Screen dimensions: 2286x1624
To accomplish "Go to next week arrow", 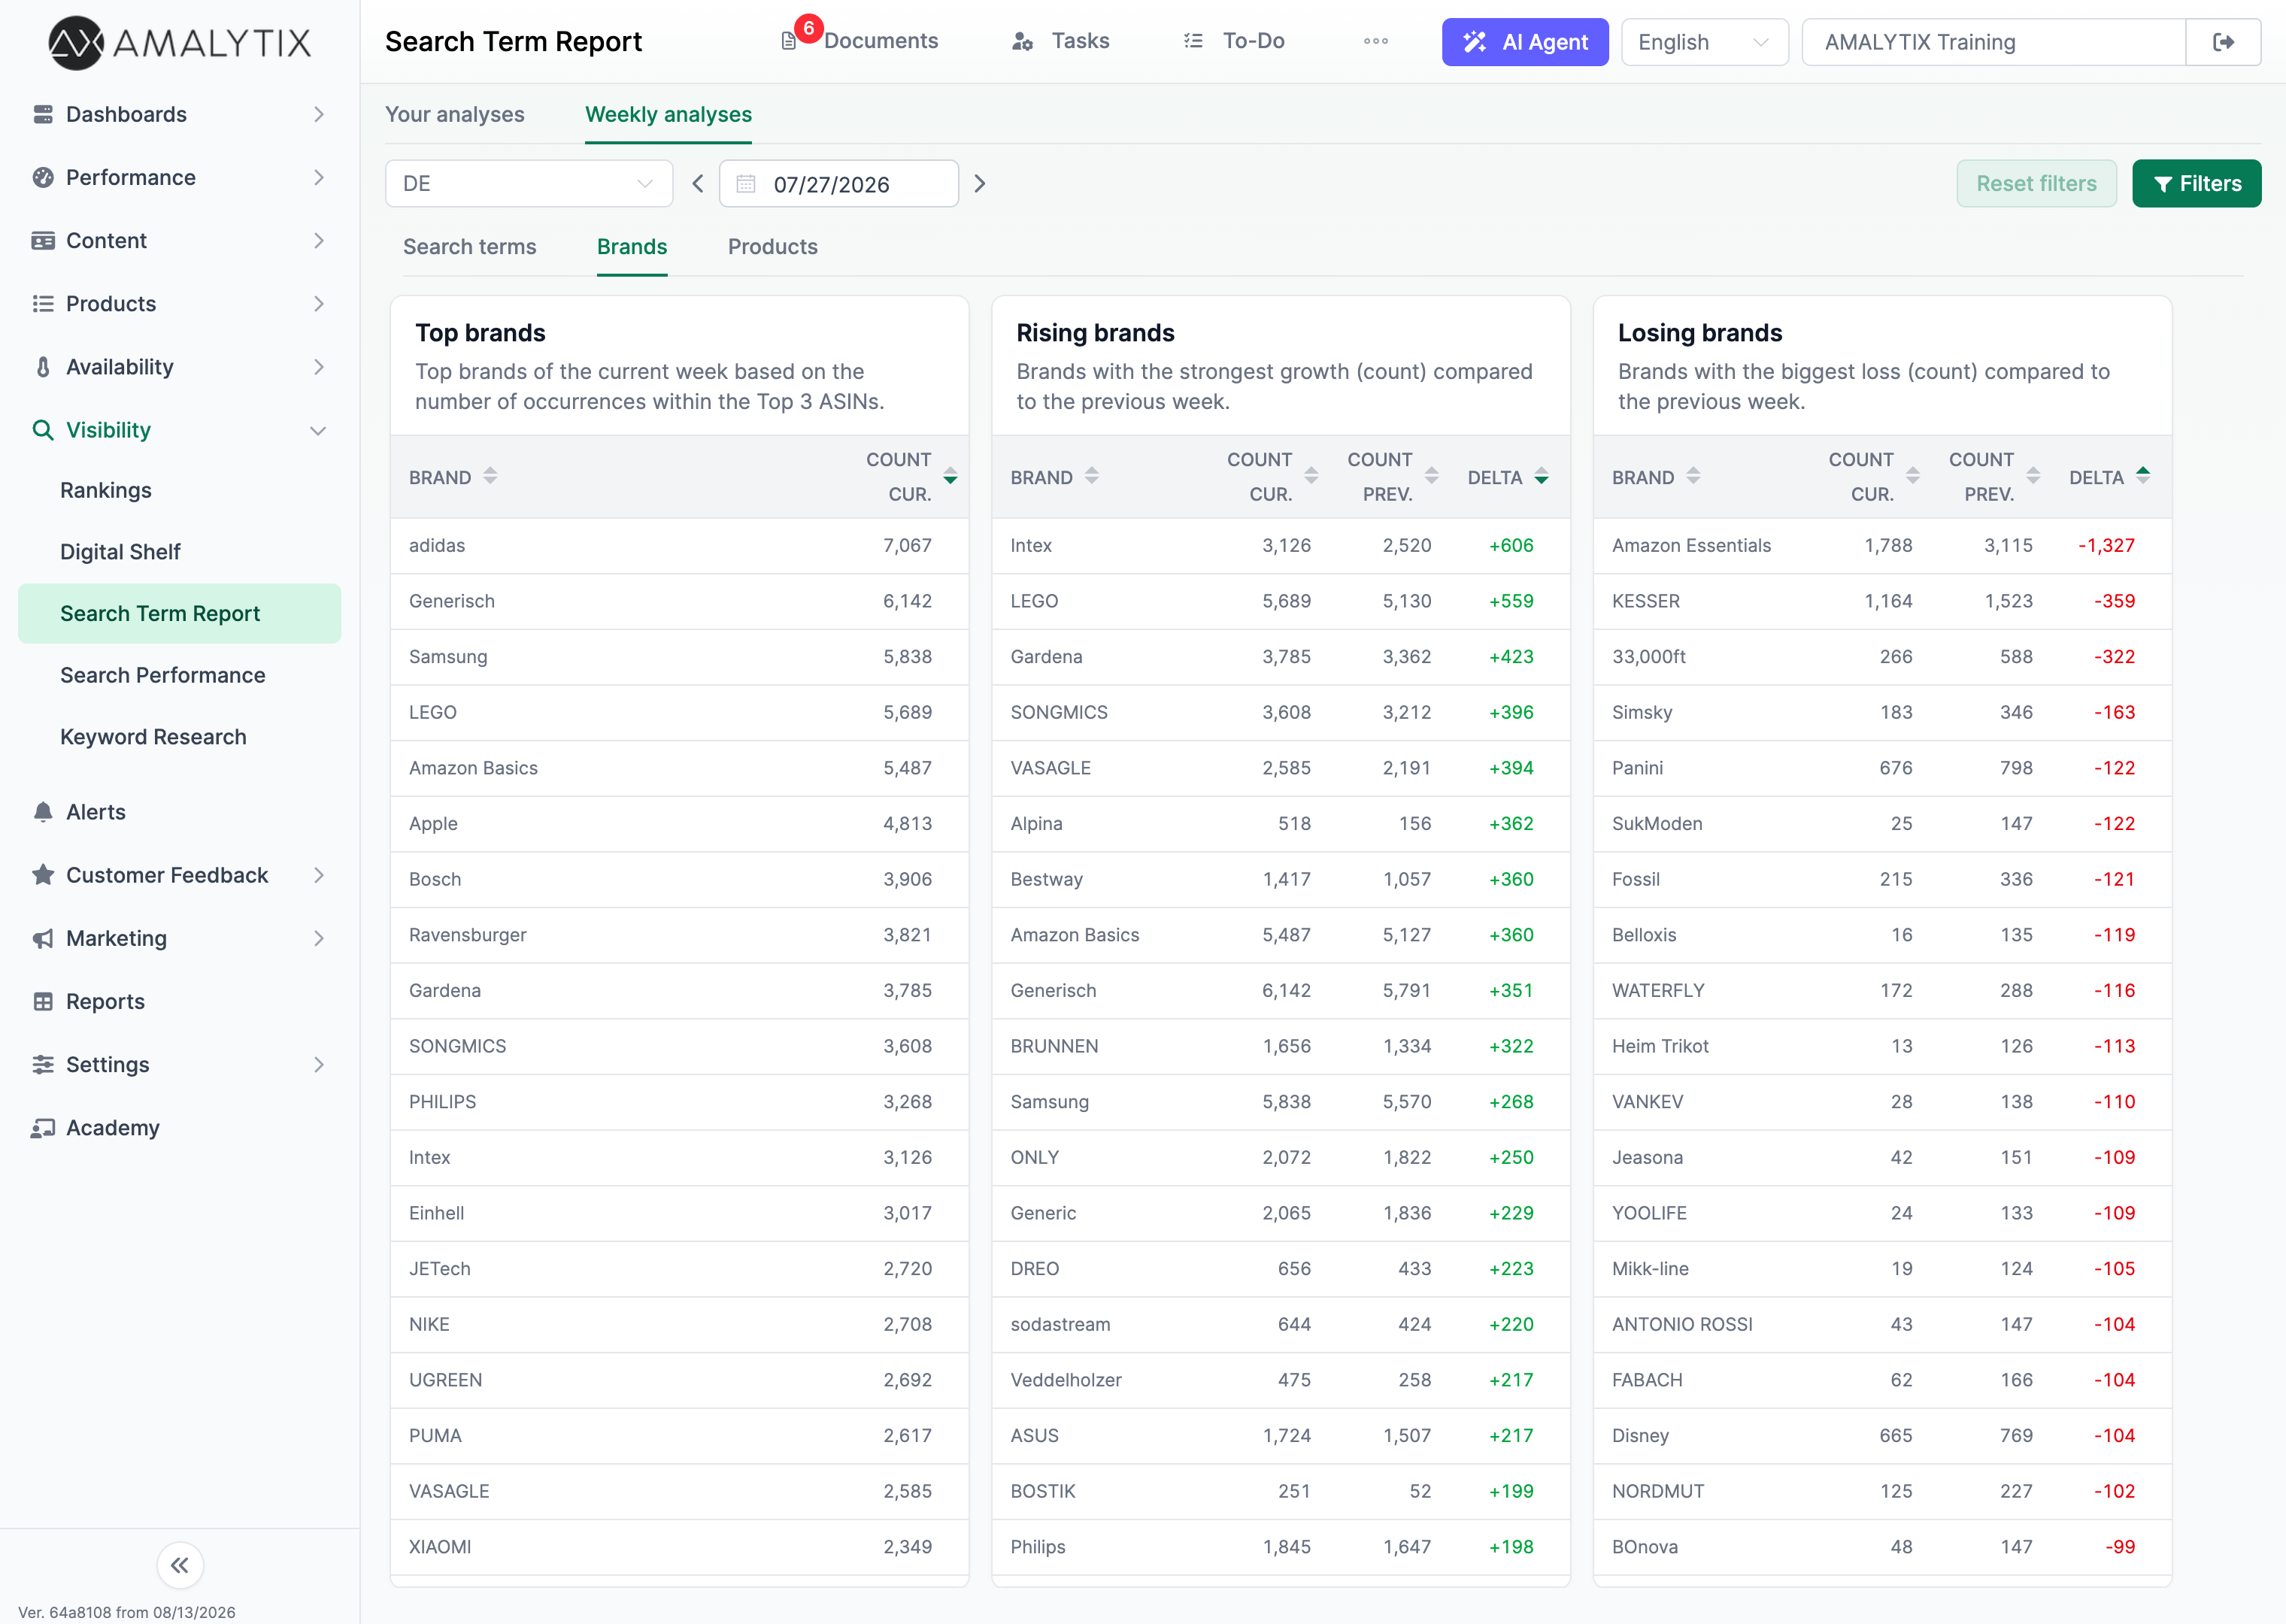I will [980, 183].
